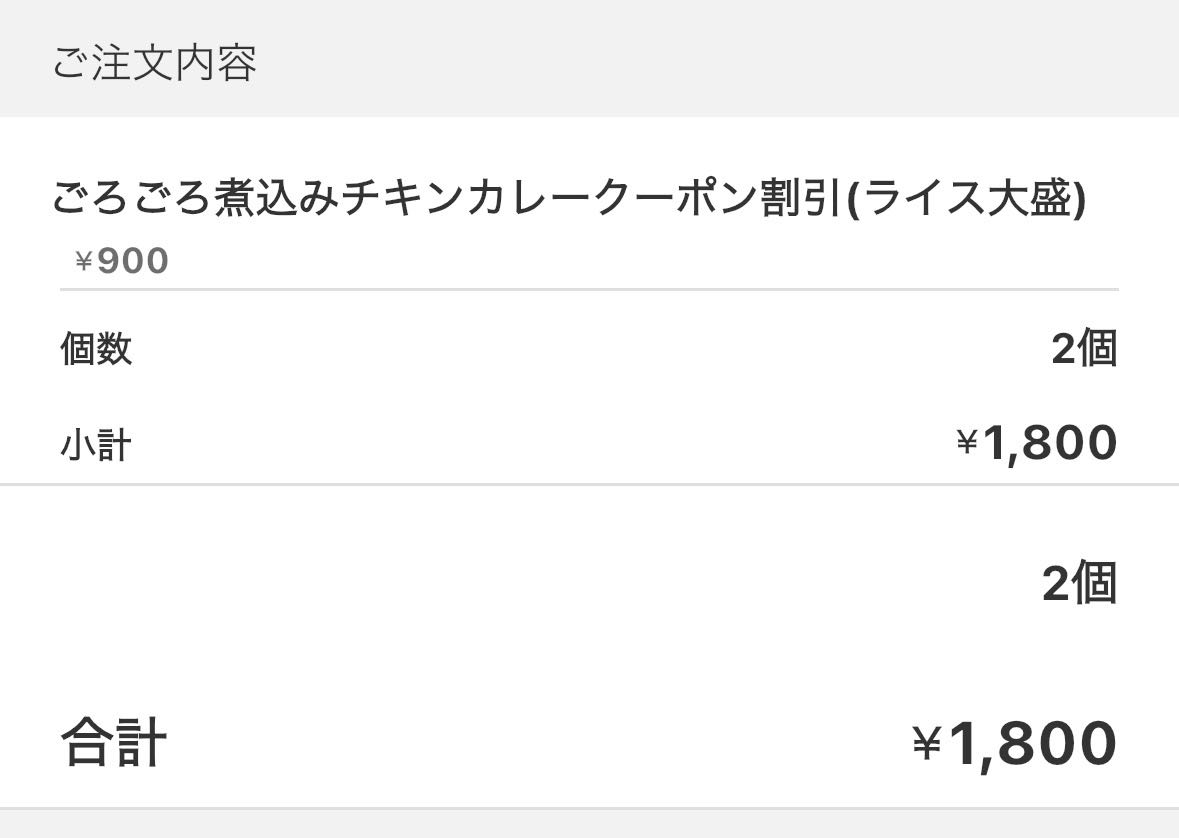Click the ご注文内容 section header
Image resolution: width=1179 pixels, height=838 pixels.
click(x=155, y=62)
